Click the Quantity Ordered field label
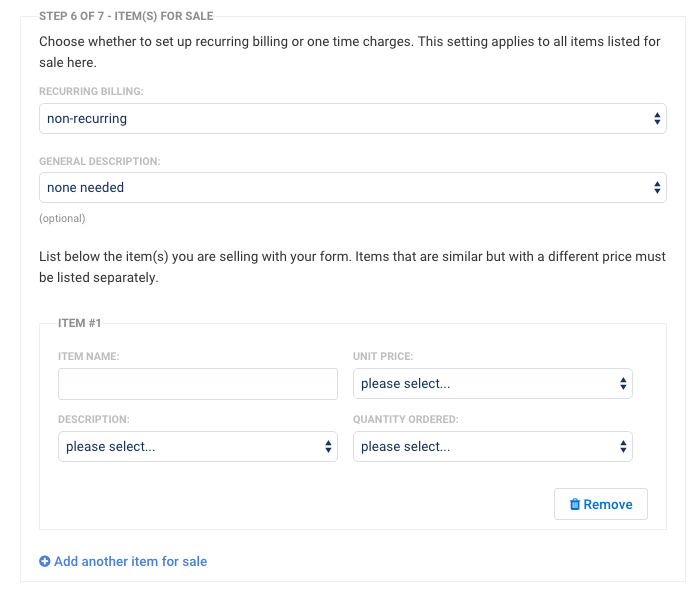 [406, 420]
